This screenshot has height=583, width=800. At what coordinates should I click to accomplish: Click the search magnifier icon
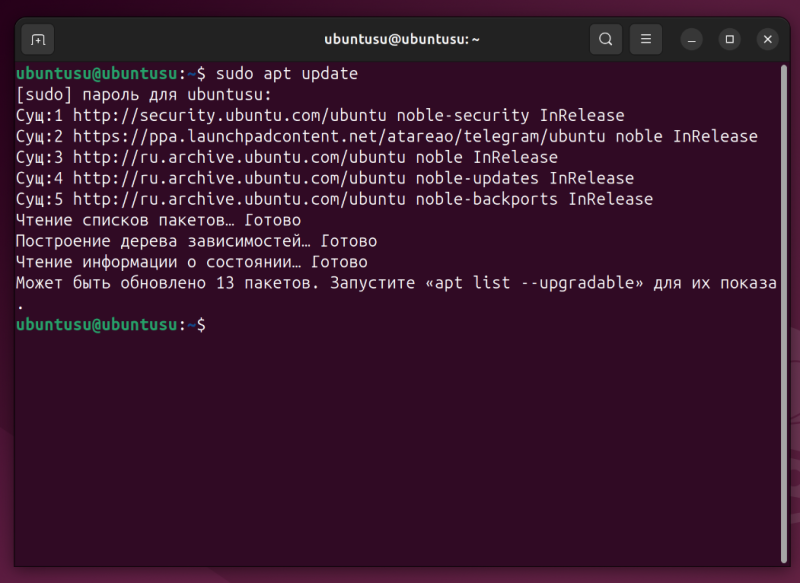[606, 40]
